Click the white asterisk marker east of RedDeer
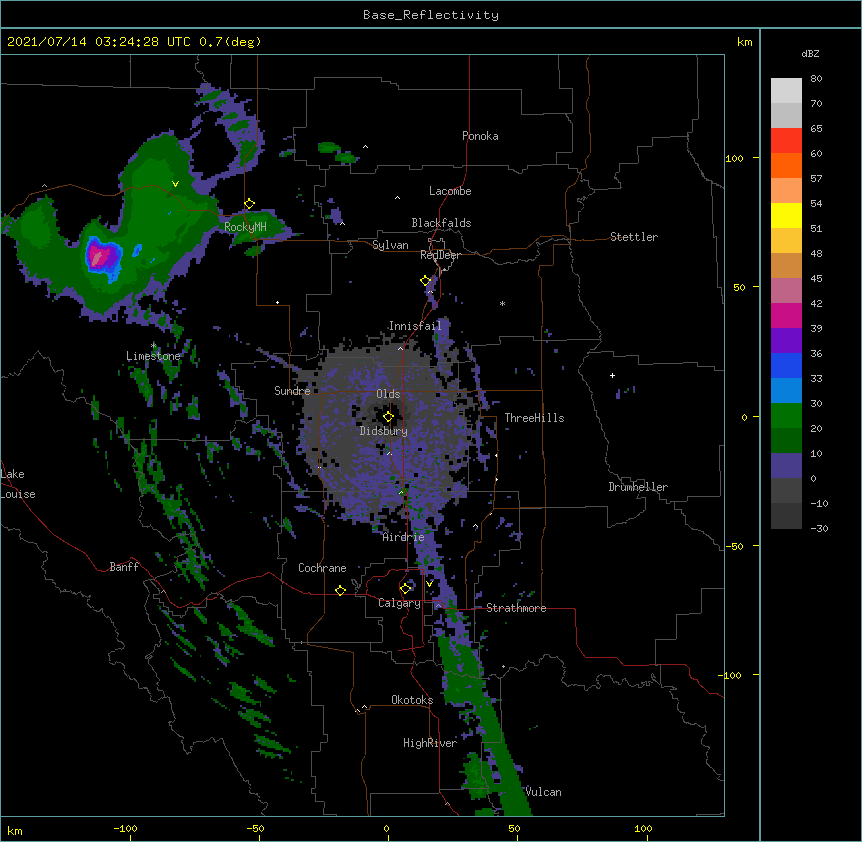862x842 pixels. pyautogui.click(x=502, y=303)
